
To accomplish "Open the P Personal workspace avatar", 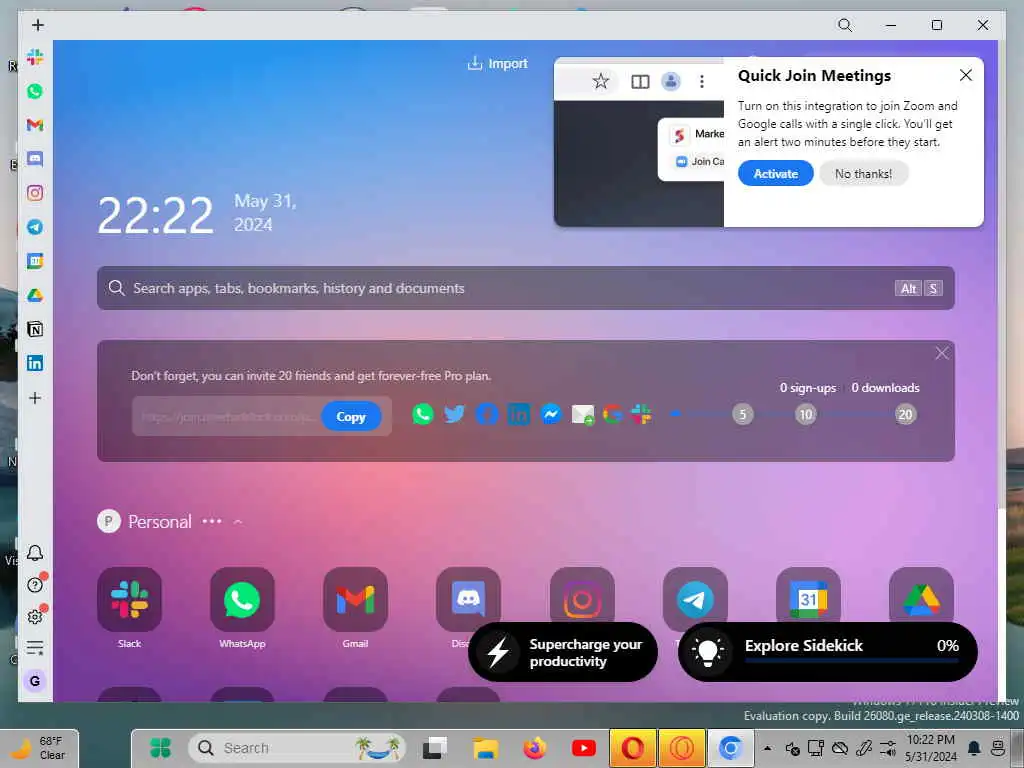I will tap(109, 521).
